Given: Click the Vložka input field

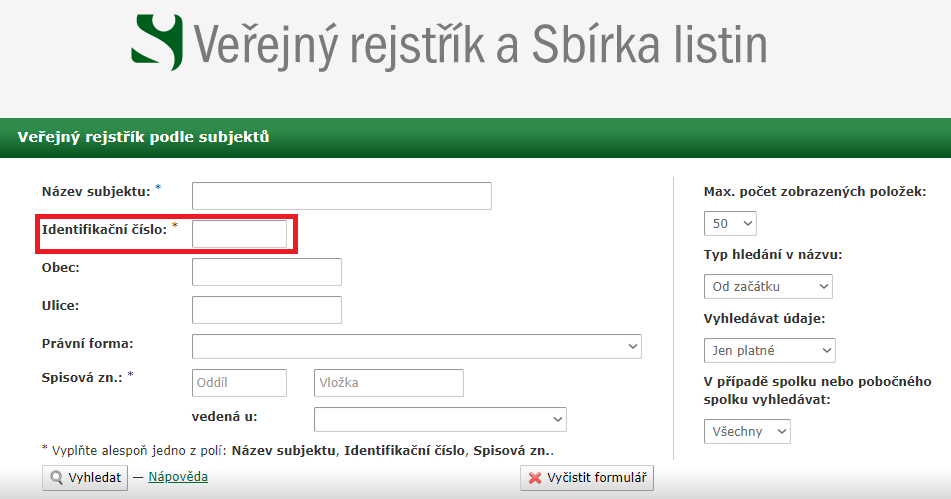Looking at the screenshot, I should tap(388, 383).
